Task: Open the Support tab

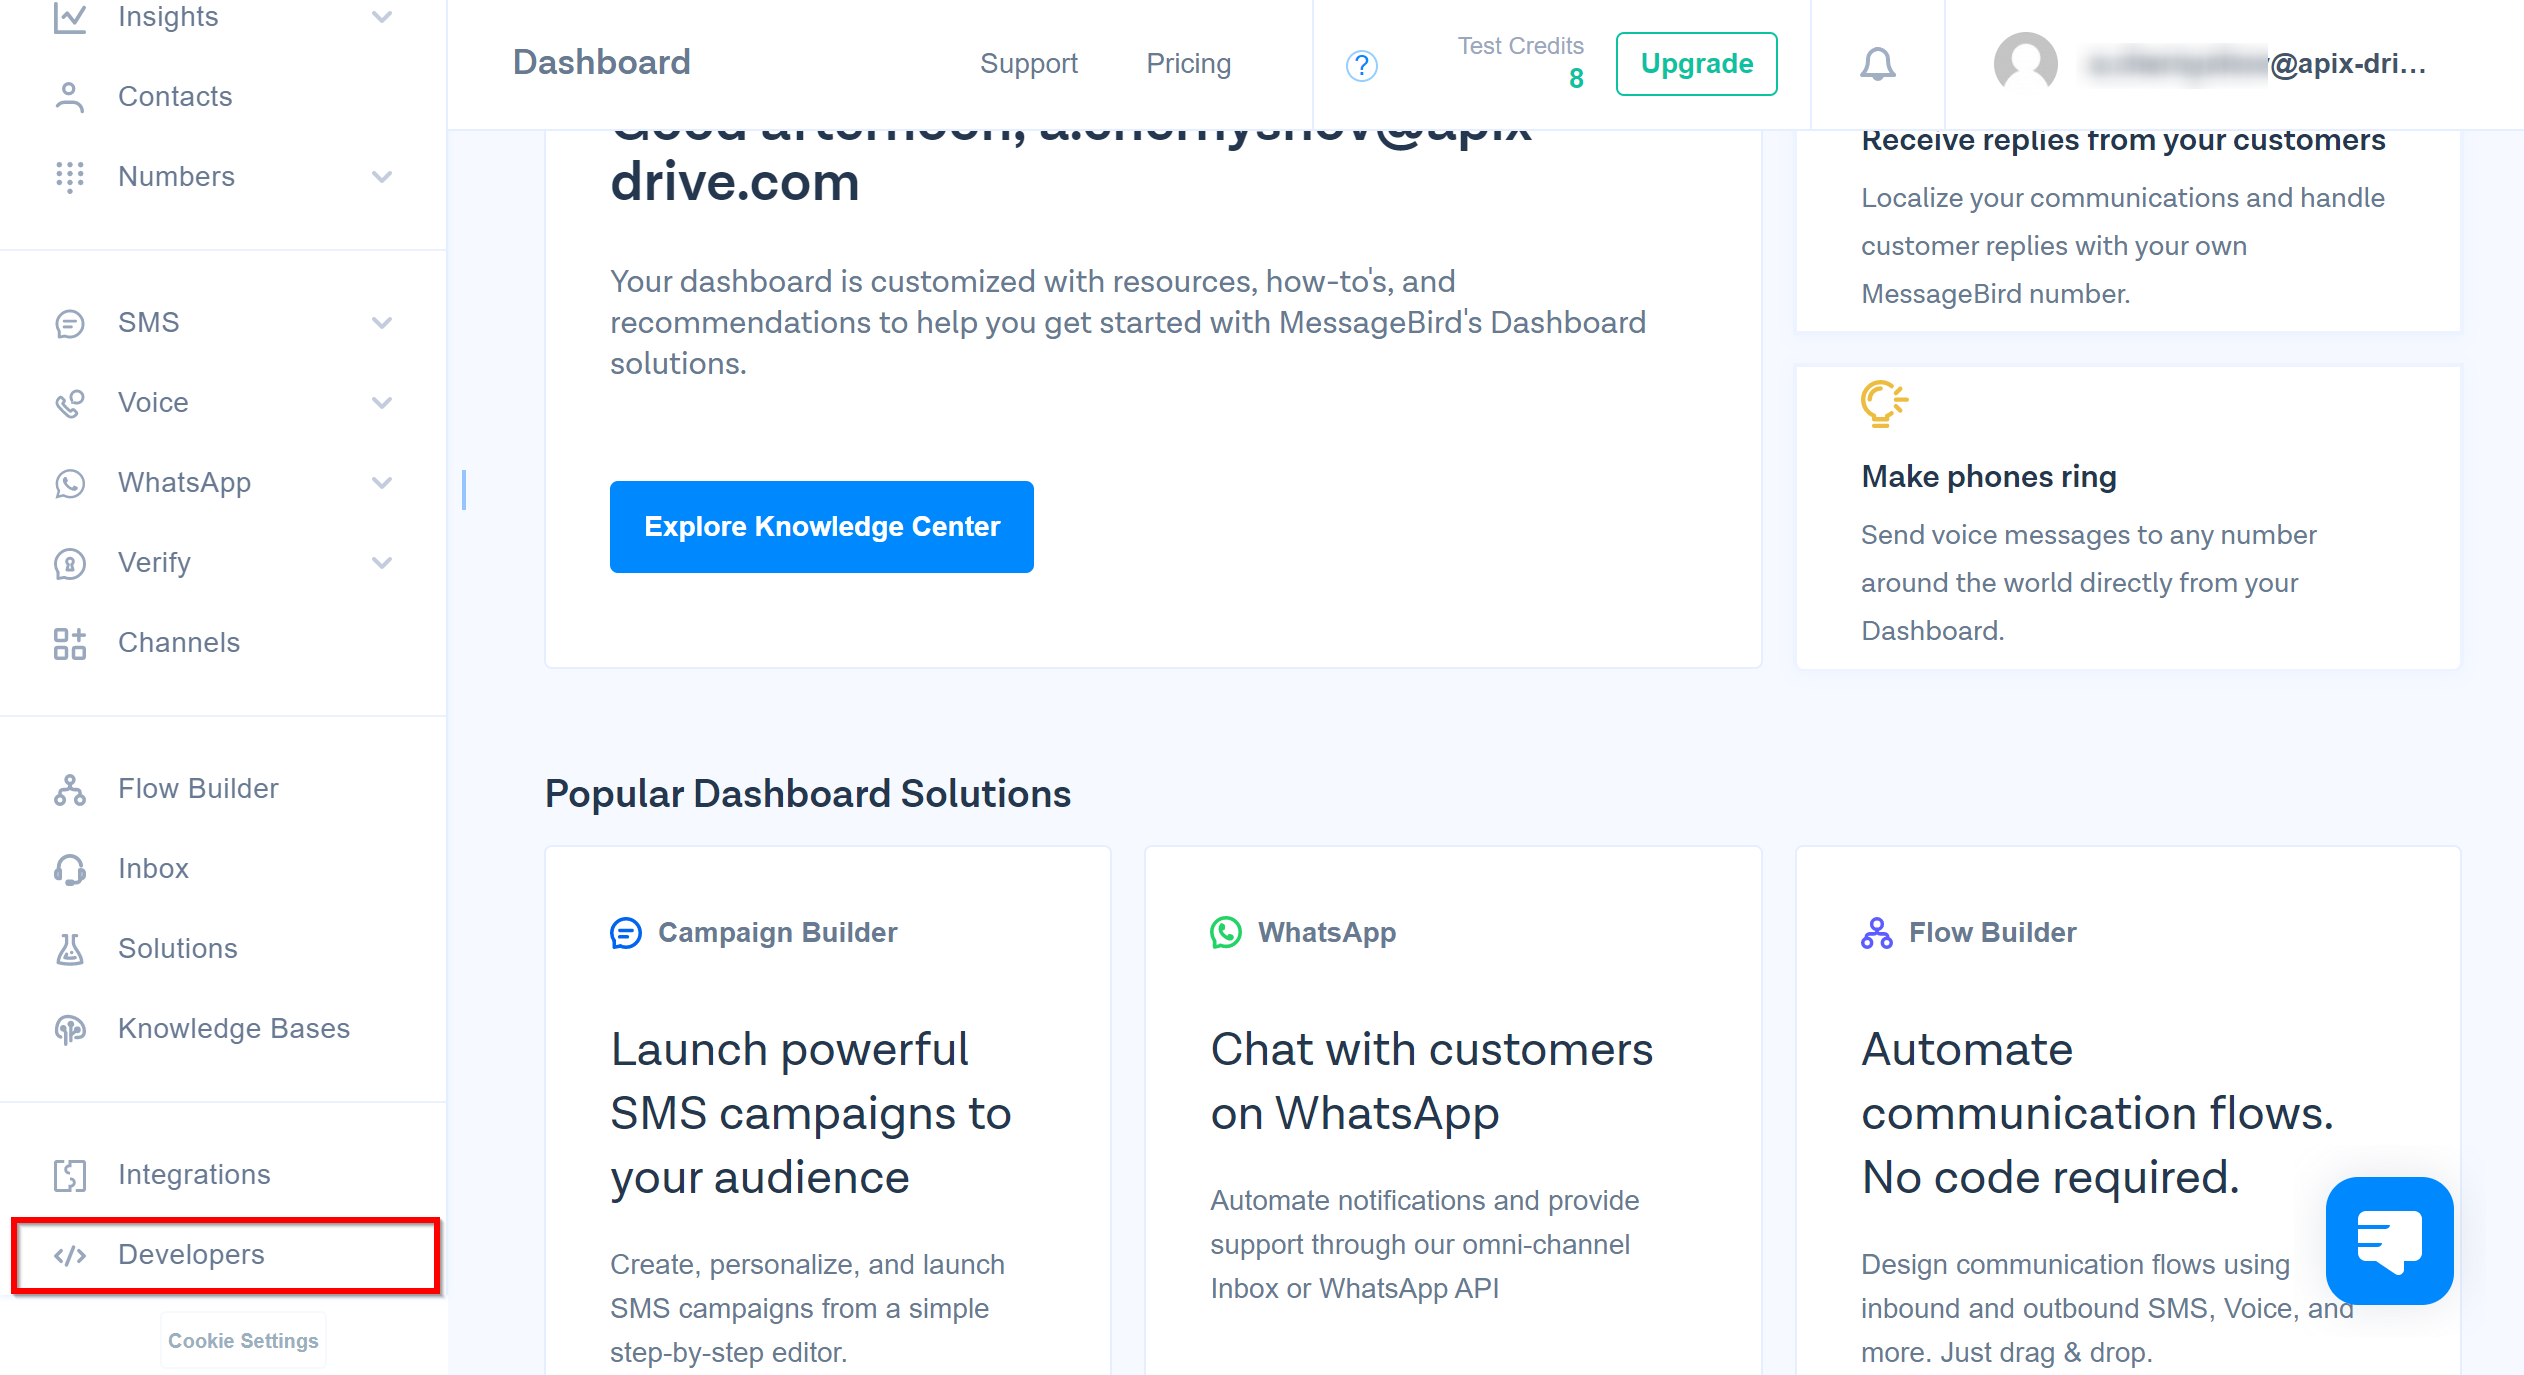Action: click(1029, 64)
